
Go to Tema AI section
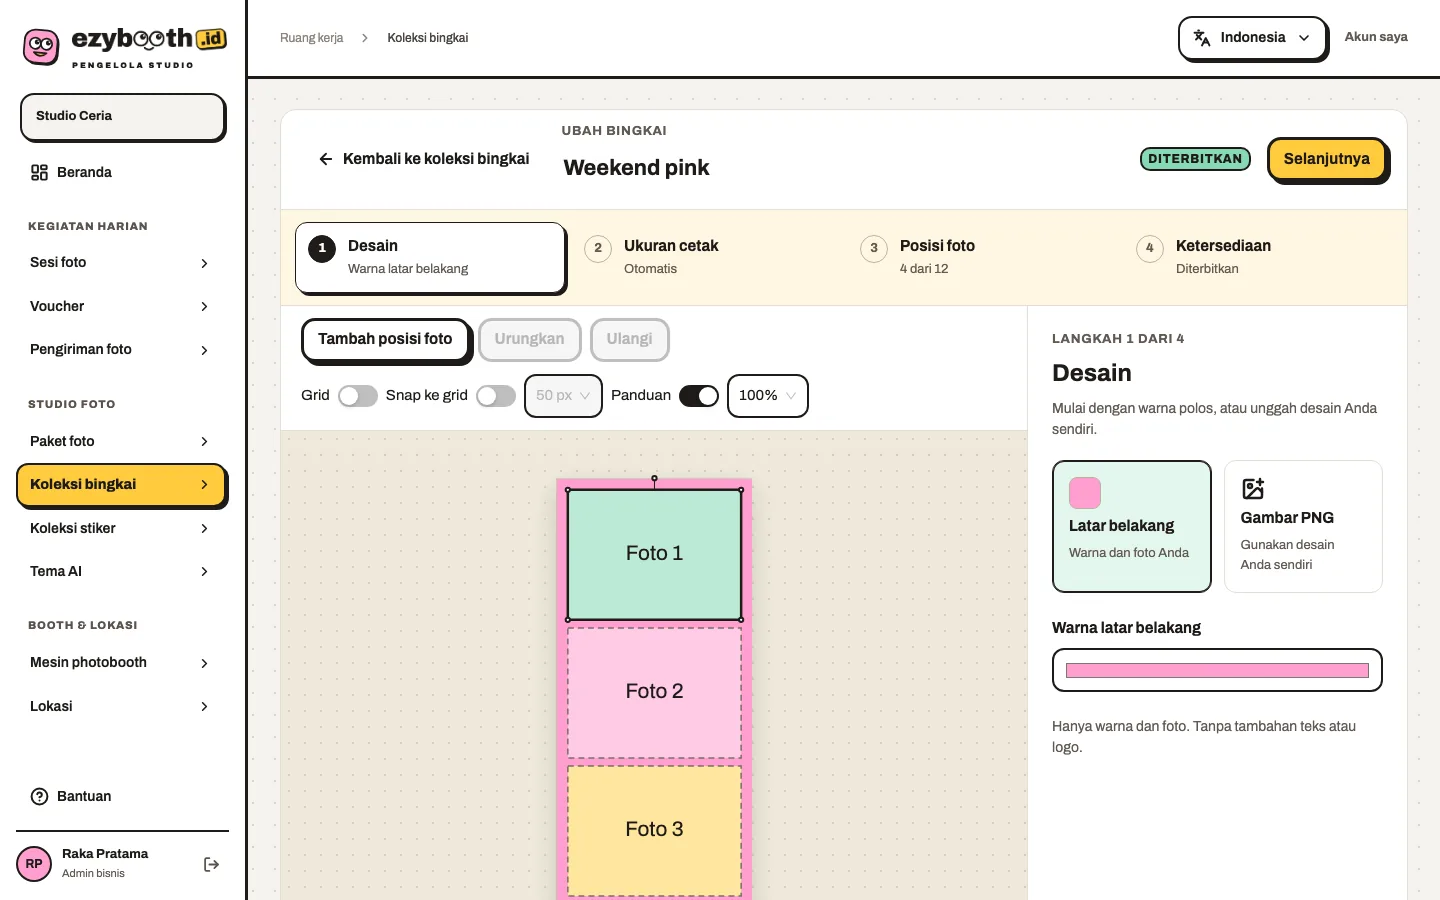(121, 572)
